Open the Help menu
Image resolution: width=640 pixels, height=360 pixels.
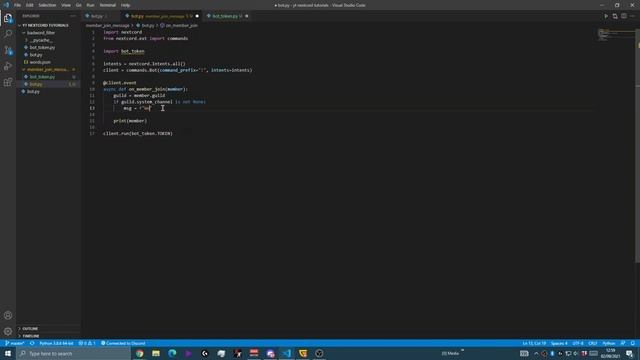click(x=125, y=5)
